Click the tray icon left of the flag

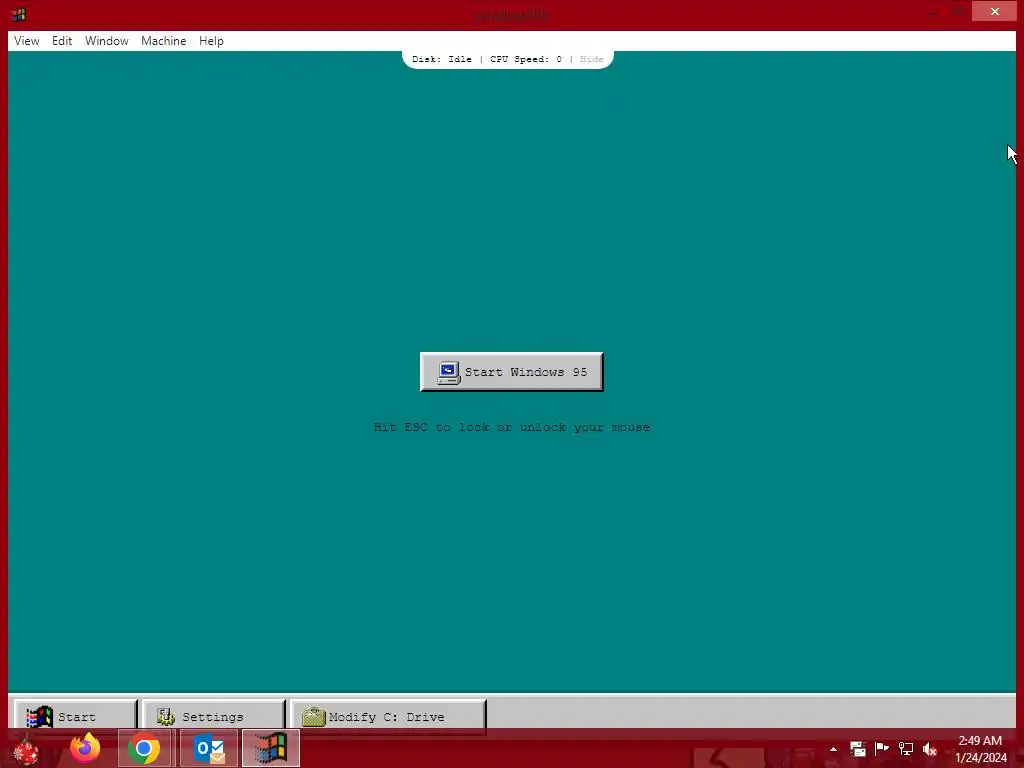tap(857, 749)
